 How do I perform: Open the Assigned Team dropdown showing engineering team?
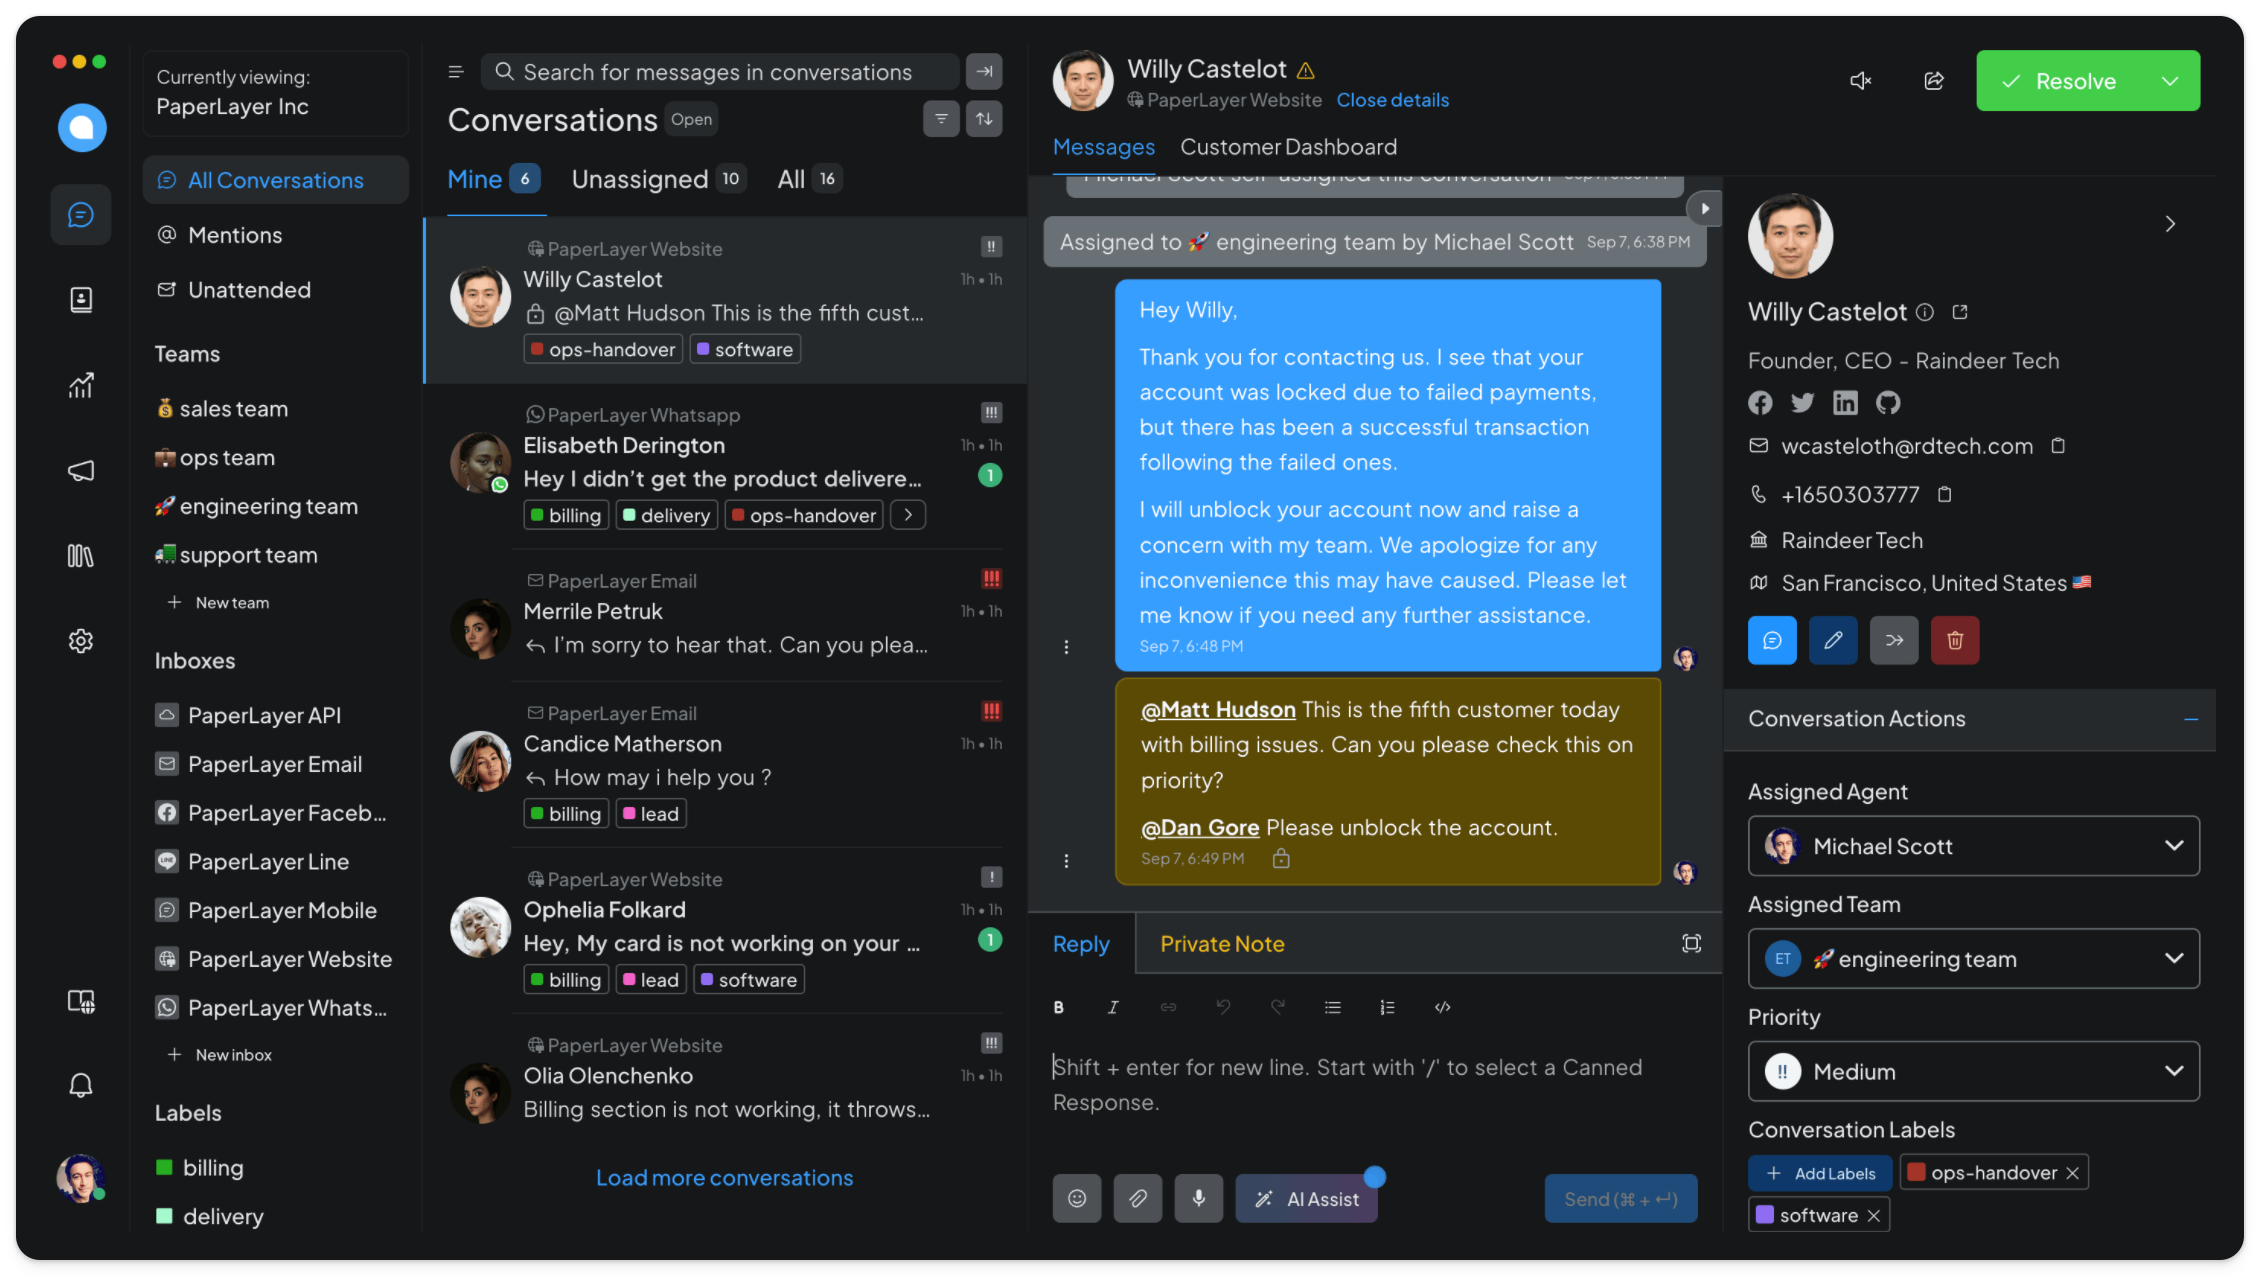pos(1973,960)
